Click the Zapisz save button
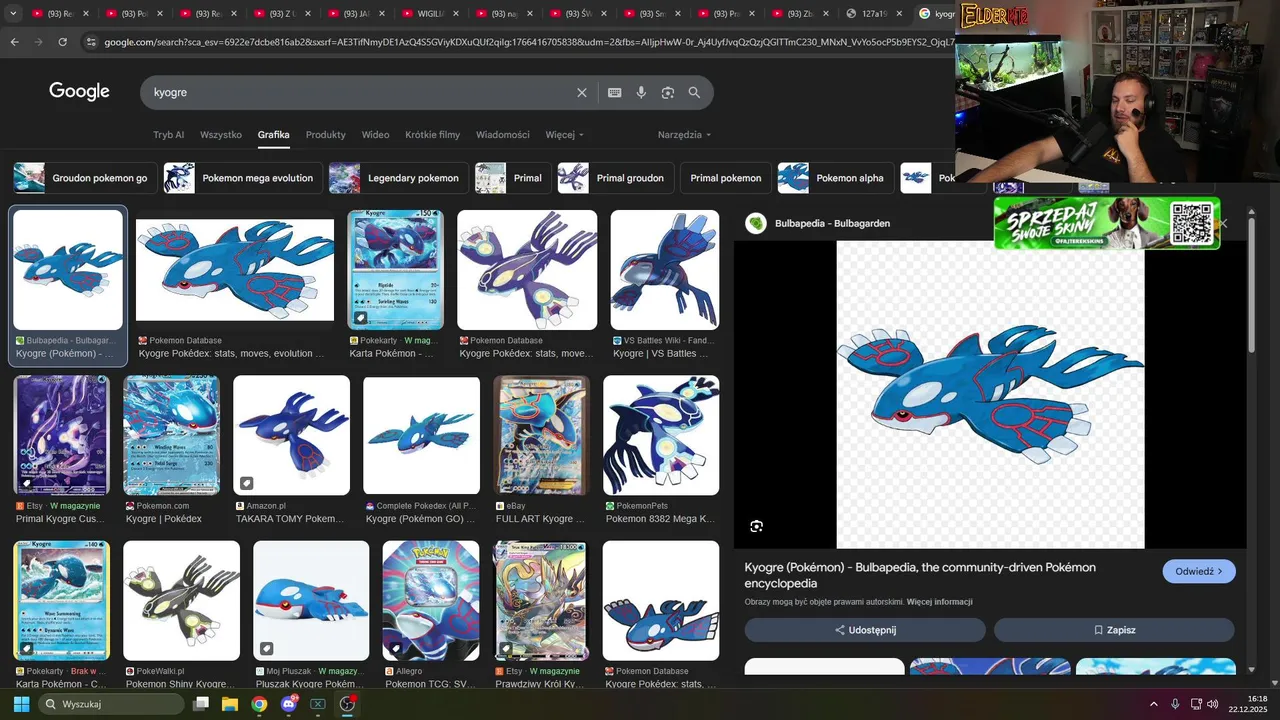This screenshot has height=720, width=1280. pos(1114,630)
